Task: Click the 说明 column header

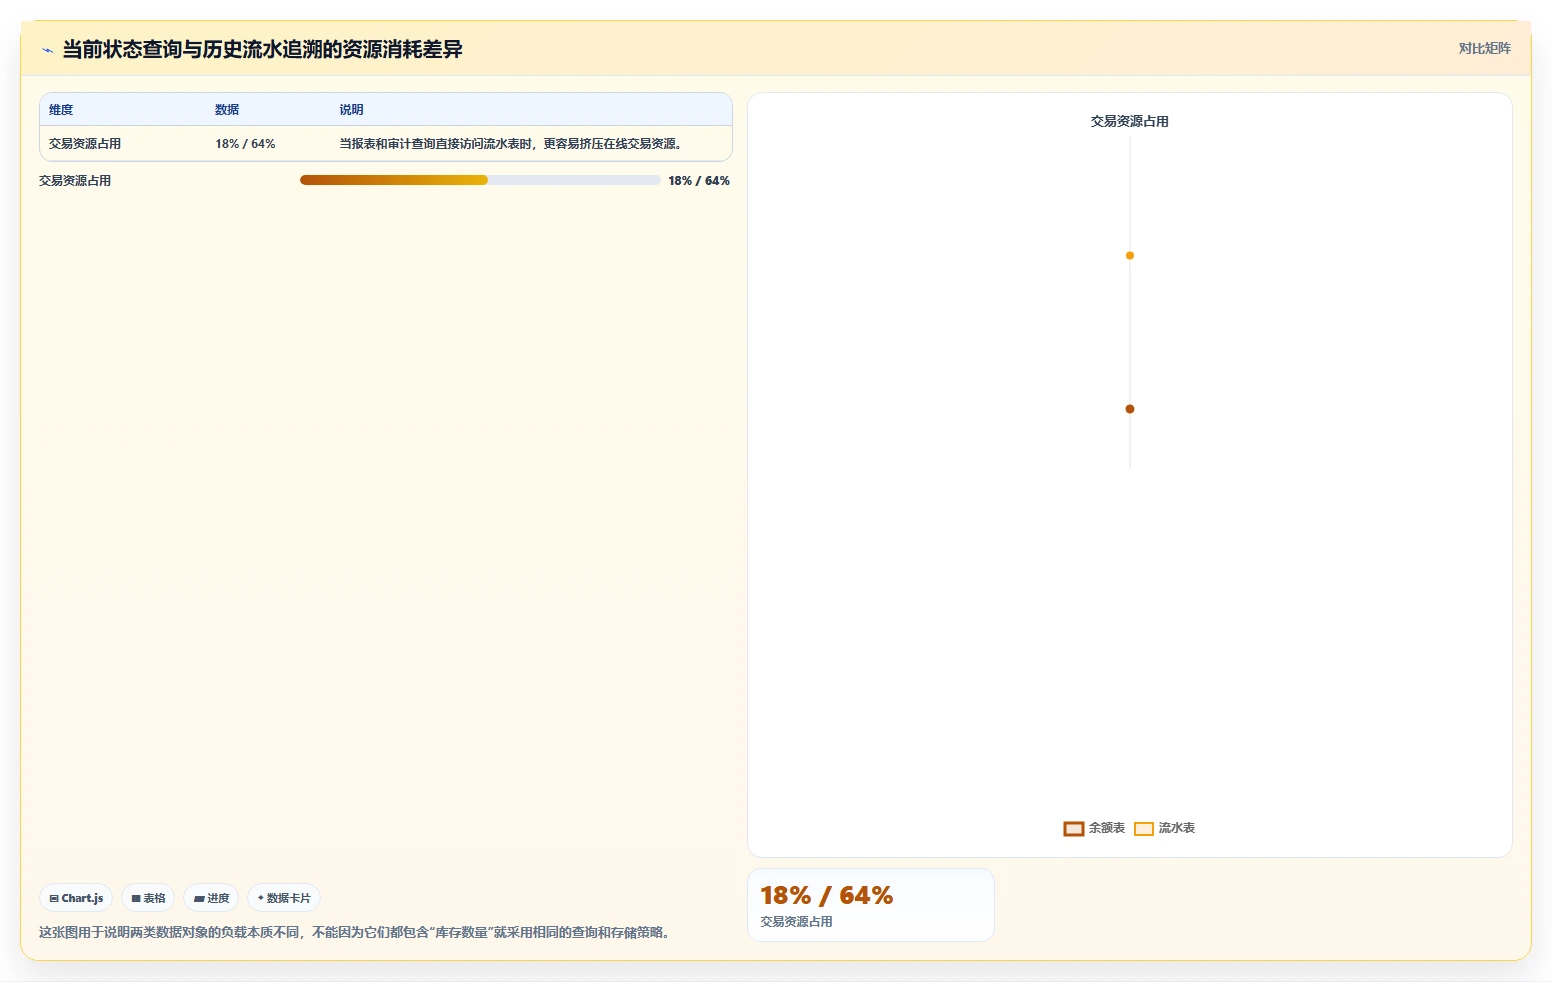Action: (351, 110)
